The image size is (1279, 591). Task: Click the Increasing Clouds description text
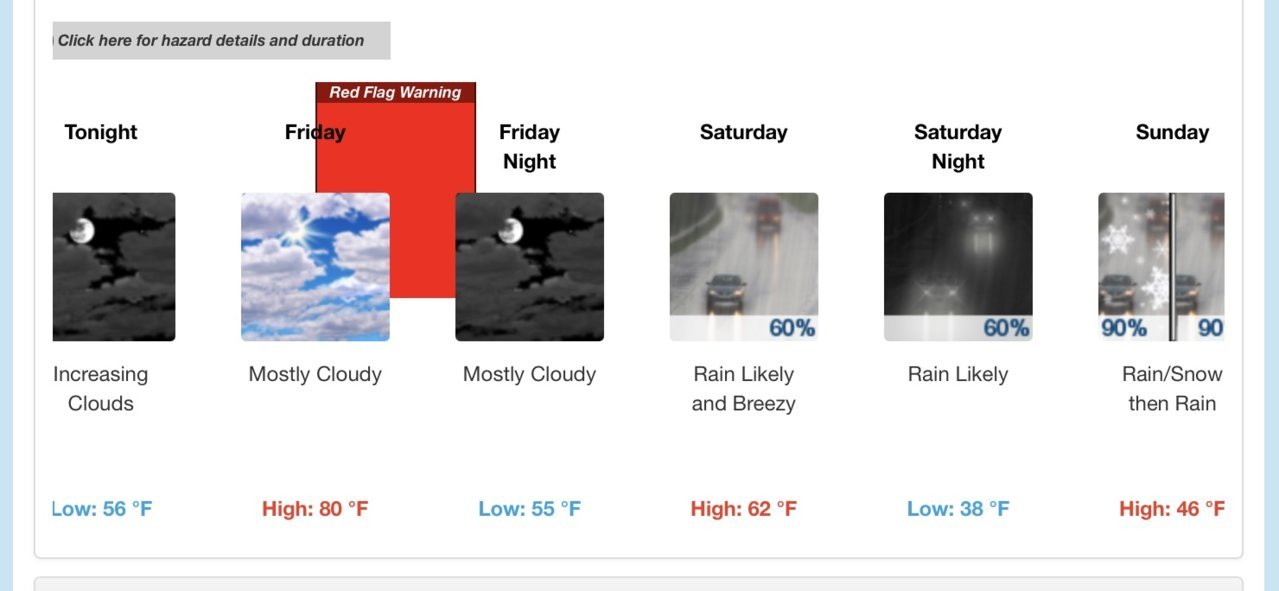101,389
